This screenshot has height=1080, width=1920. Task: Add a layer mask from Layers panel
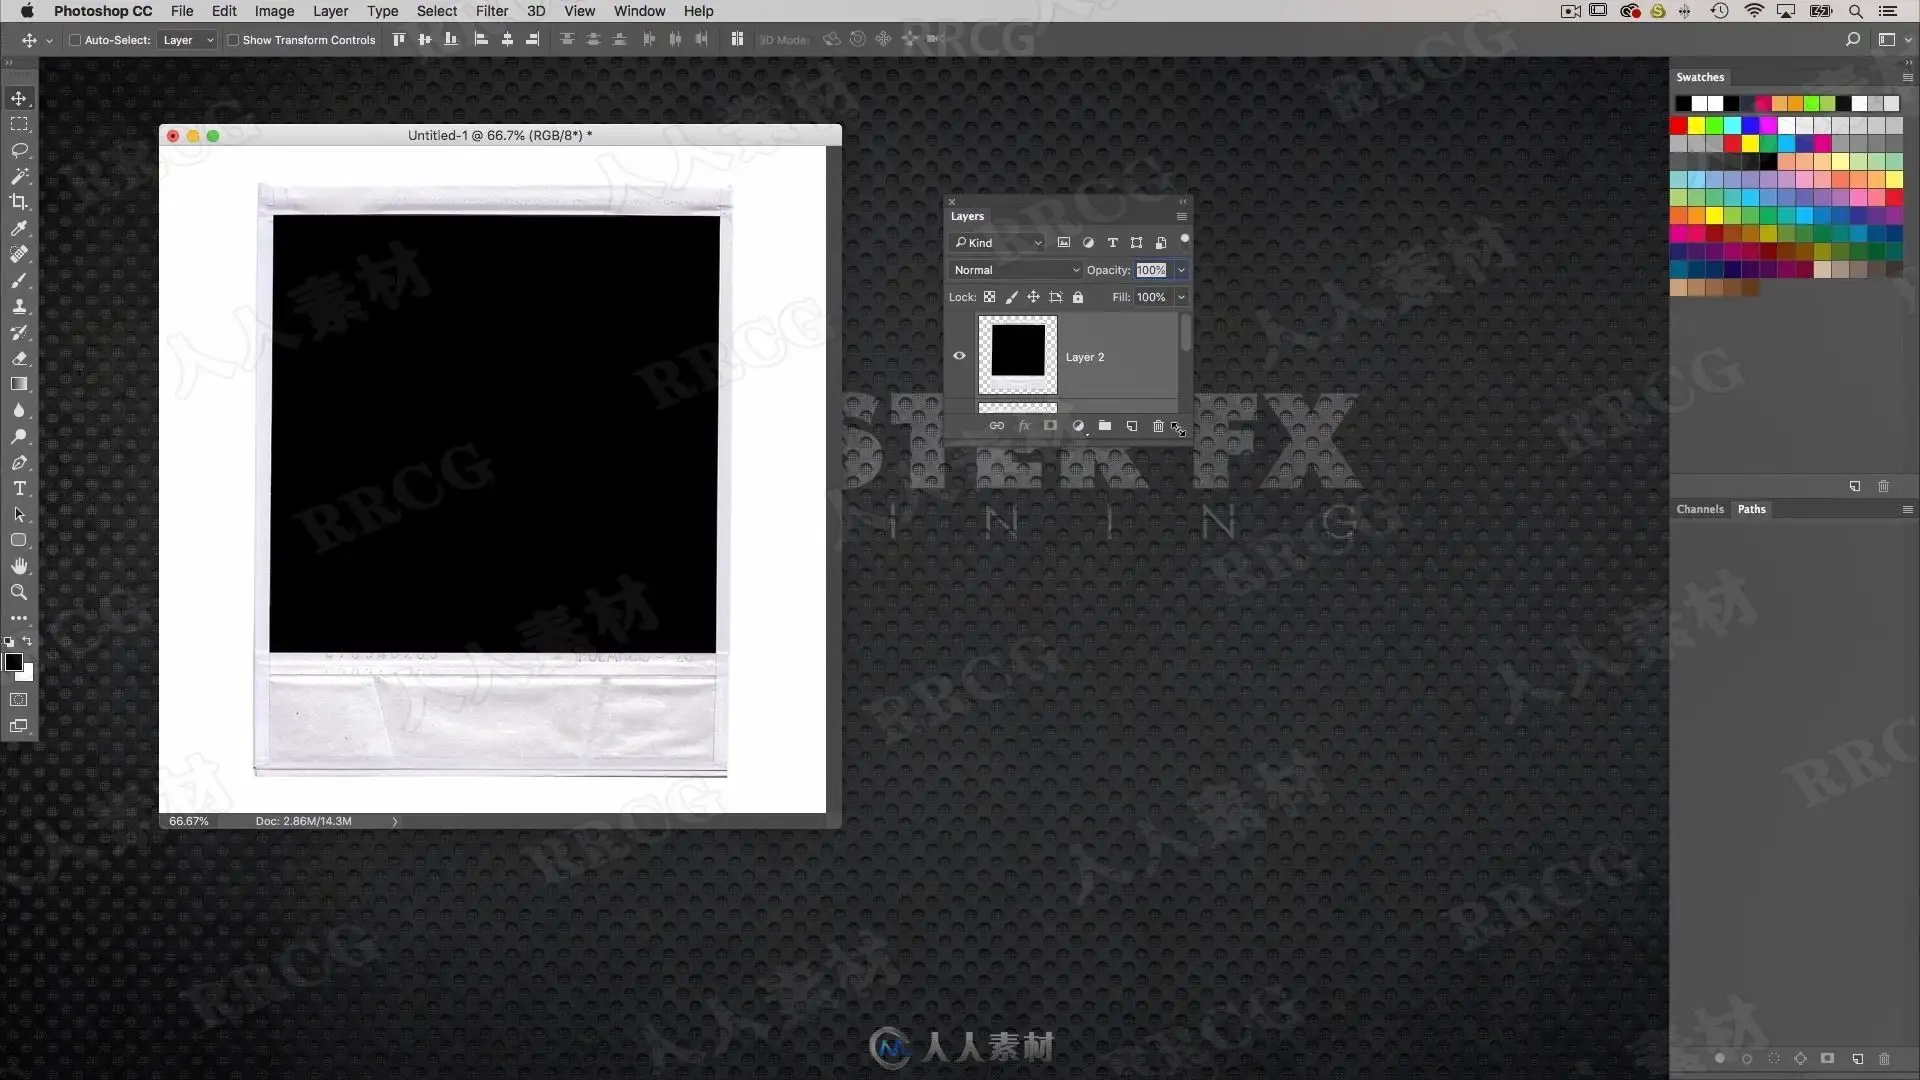coord(1050,426)
